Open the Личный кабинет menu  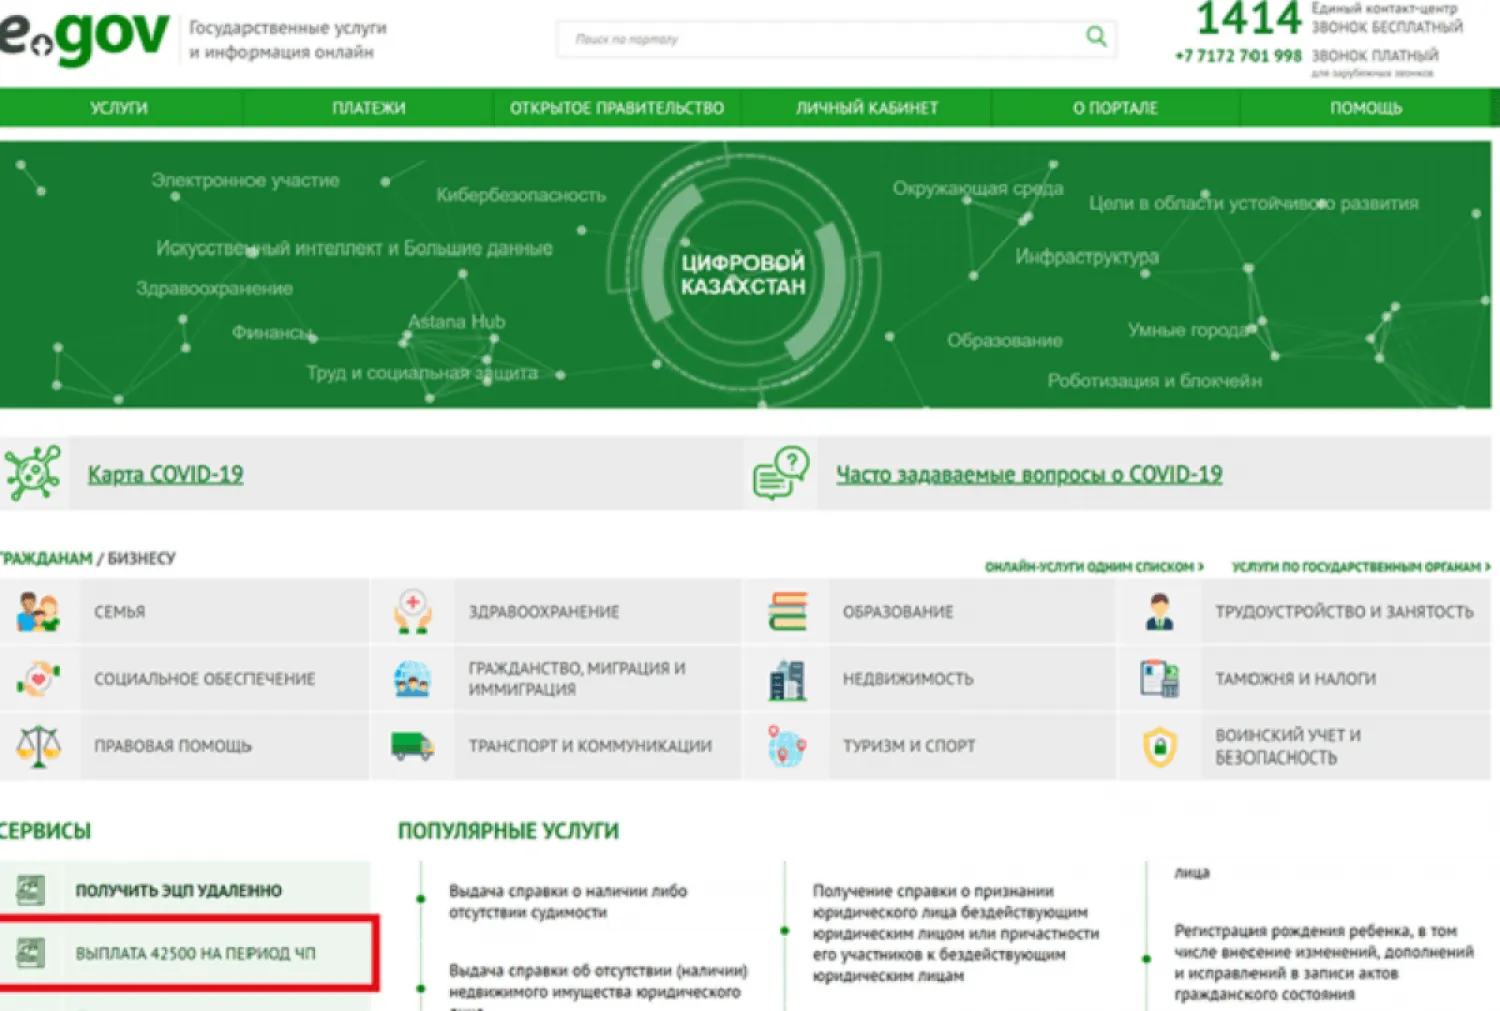coord(867,108)
